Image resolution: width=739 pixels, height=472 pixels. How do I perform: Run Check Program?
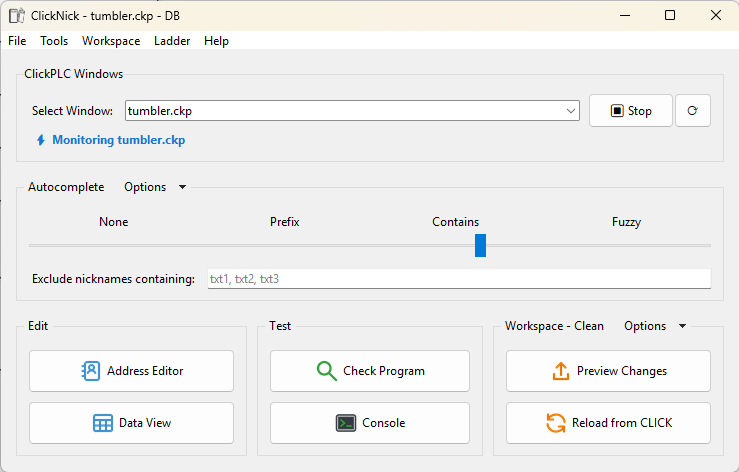(370, 371)
